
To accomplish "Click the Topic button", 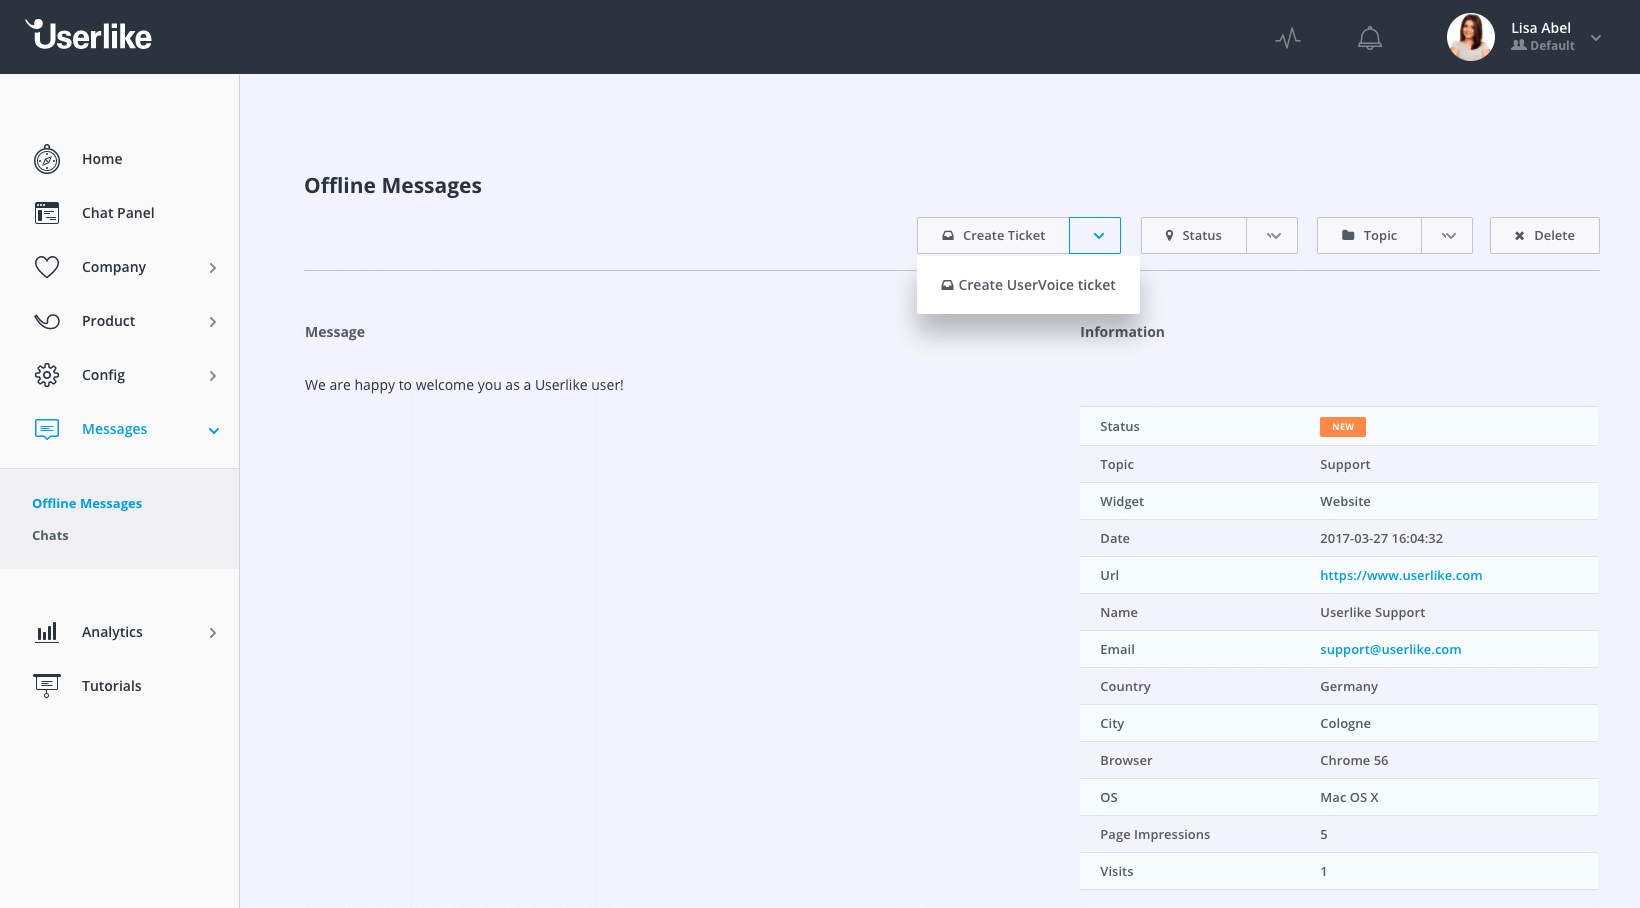I will tap(1369, 235).
